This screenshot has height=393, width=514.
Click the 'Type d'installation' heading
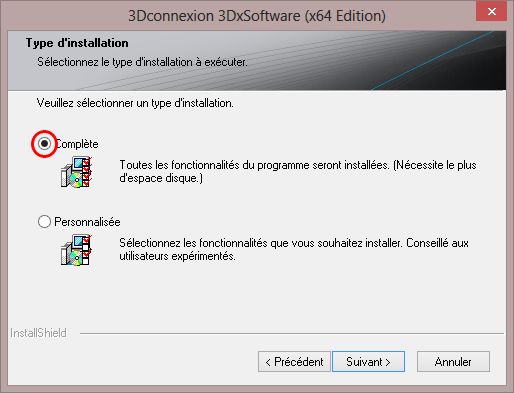77,43
